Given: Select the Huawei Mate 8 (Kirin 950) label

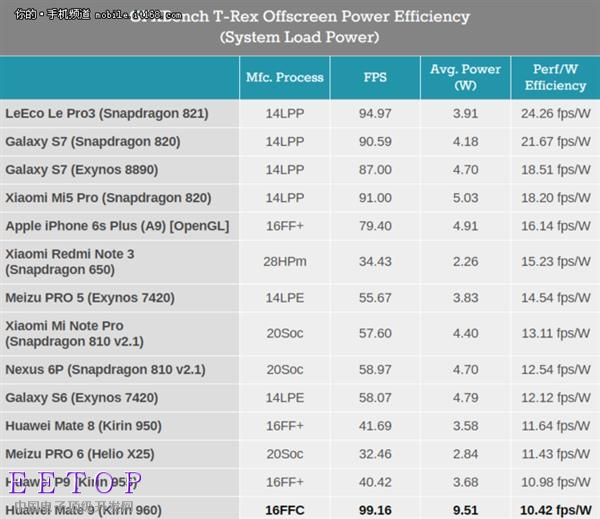Looking at the screenshot, I should tap(83, 426).
